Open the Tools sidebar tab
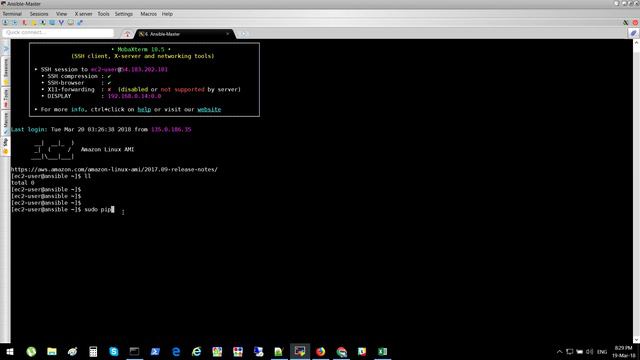This screenshot has height=360, width=640. pyautogui.click(x=6, y=98)
